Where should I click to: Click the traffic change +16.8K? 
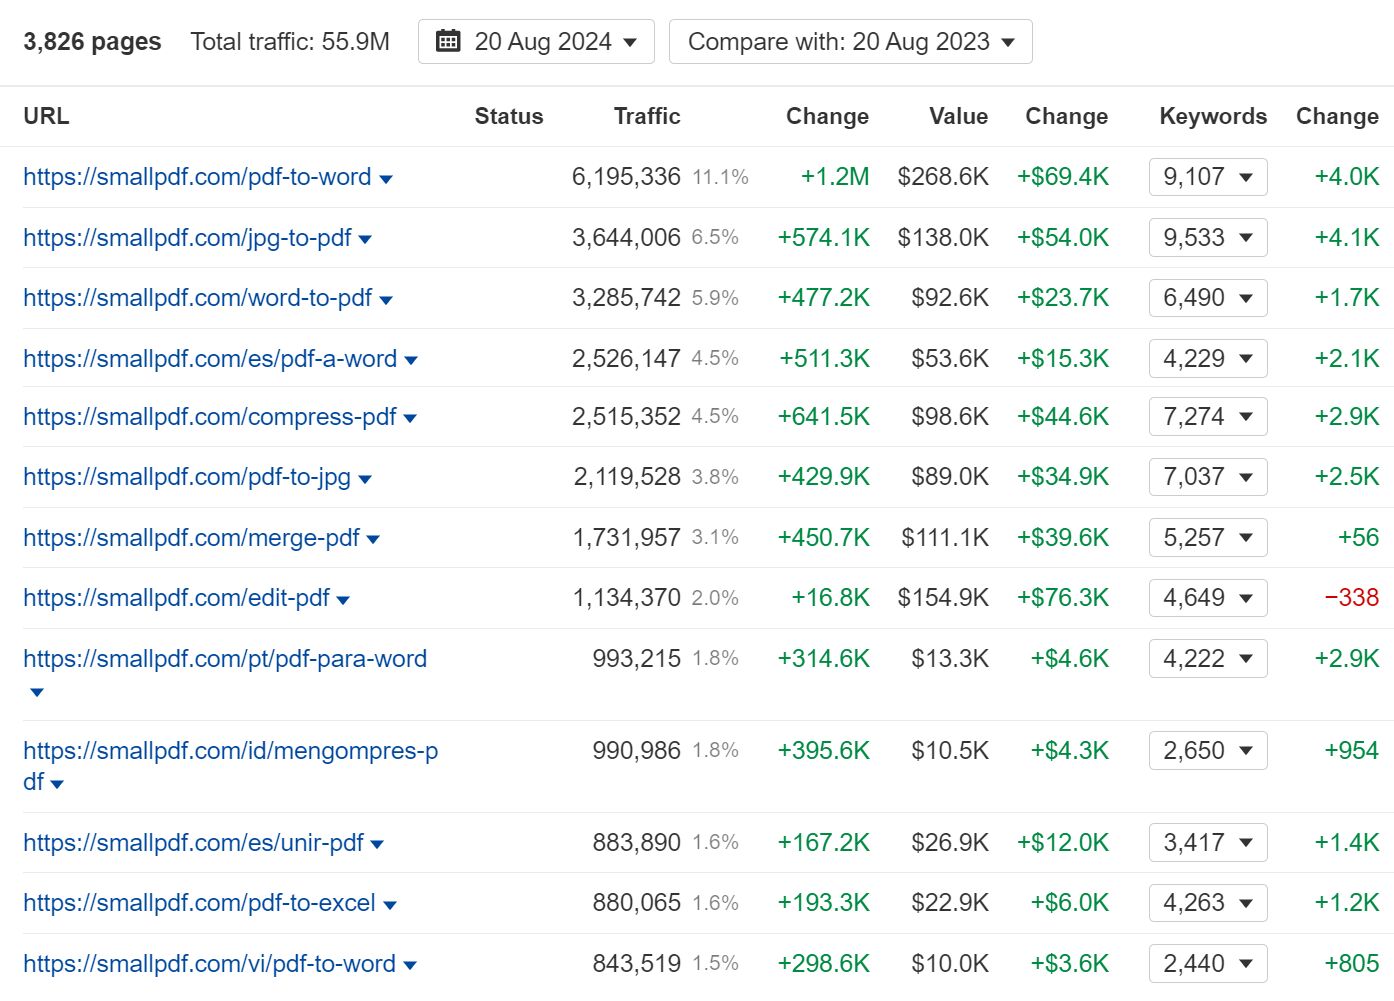pyautogui.click(x=830, y=598)
